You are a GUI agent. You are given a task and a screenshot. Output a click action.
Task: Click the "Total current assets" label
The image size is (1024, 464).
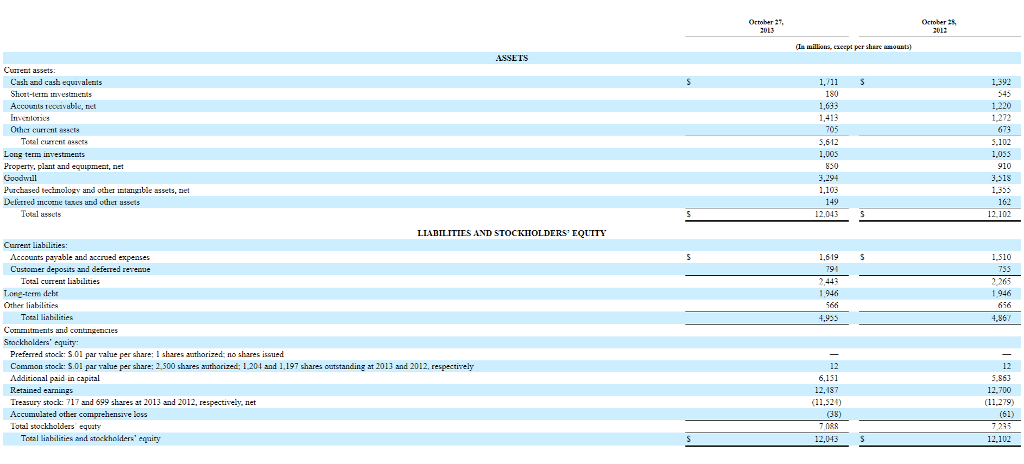pos(54,141)
